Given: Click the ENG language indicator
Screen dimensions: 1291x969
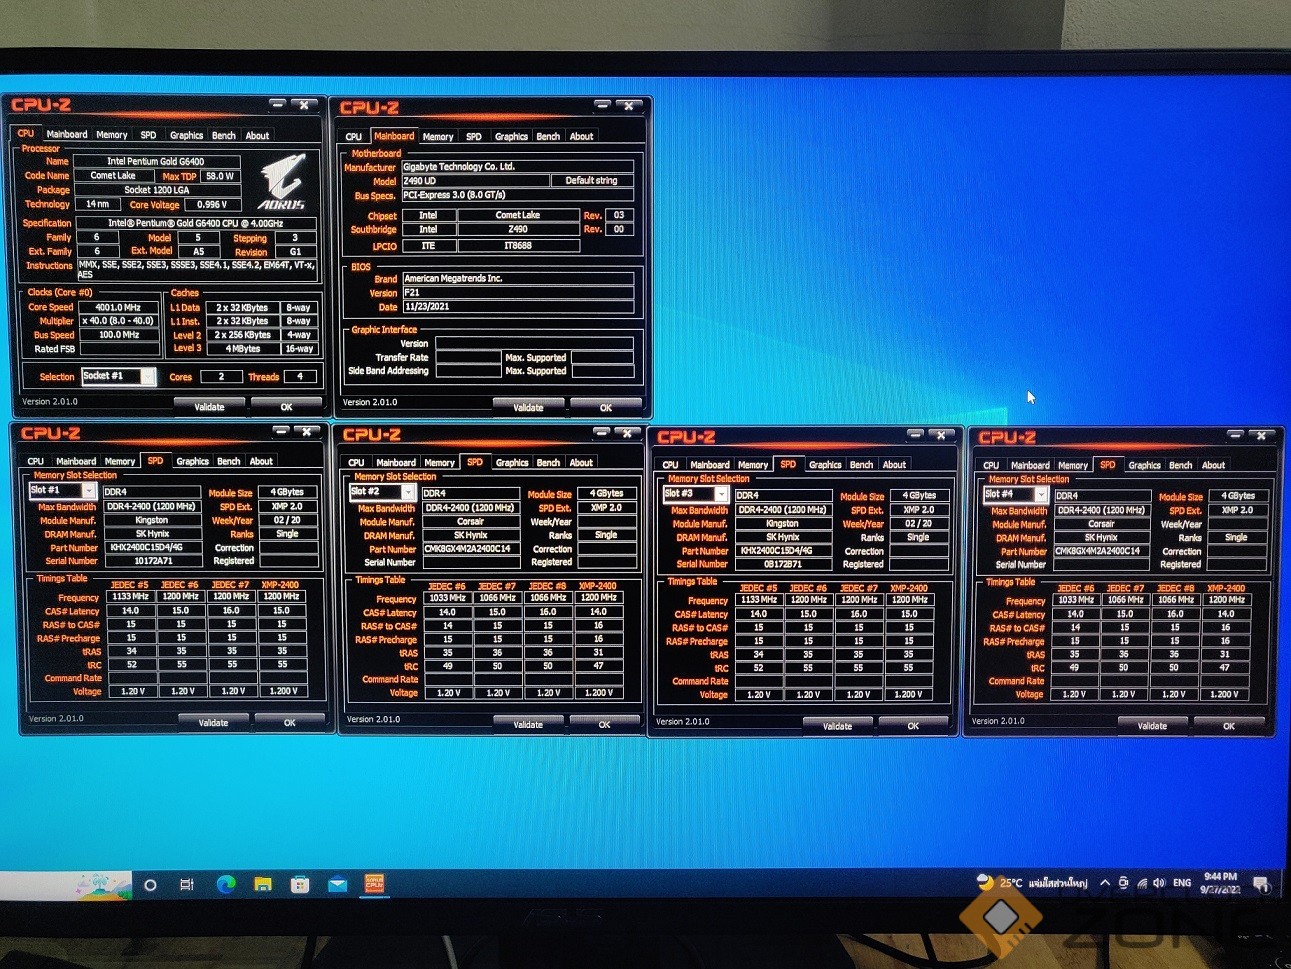Looking at the screenshot, I should (1182, 883).
